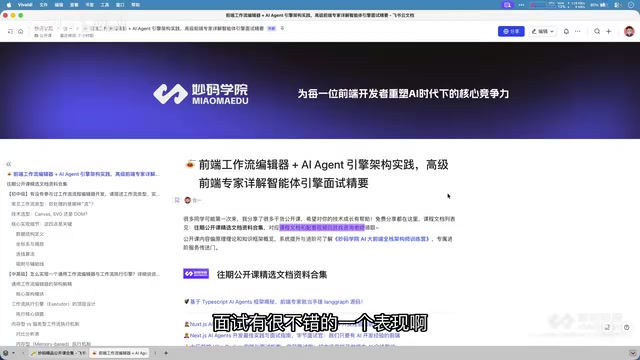This screenshot has width=640, height=360.
Task: Open the 帮助 menu in menu bar
Action: coord(136,5)
